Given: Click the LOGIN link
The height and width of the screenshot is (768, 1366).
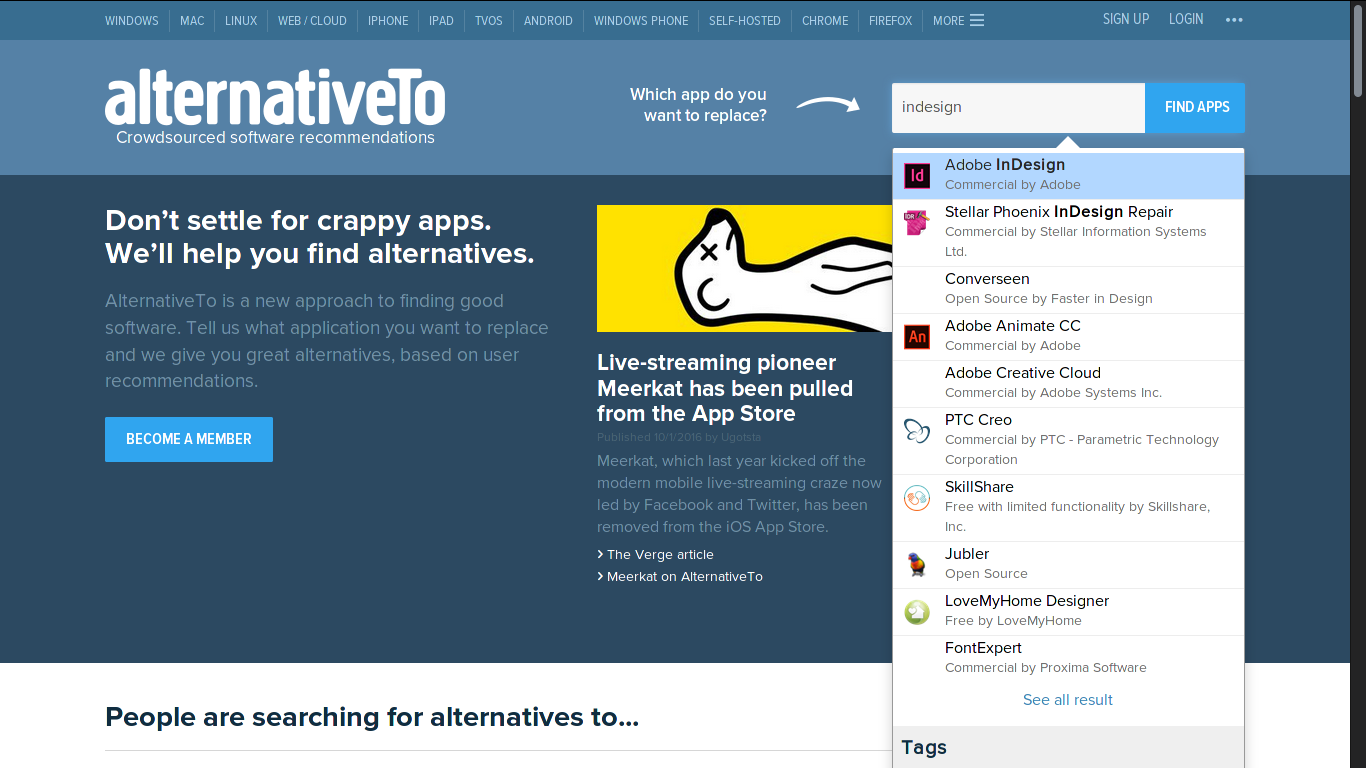Looking at the screenshot, I should click(x=1186, y=19).
